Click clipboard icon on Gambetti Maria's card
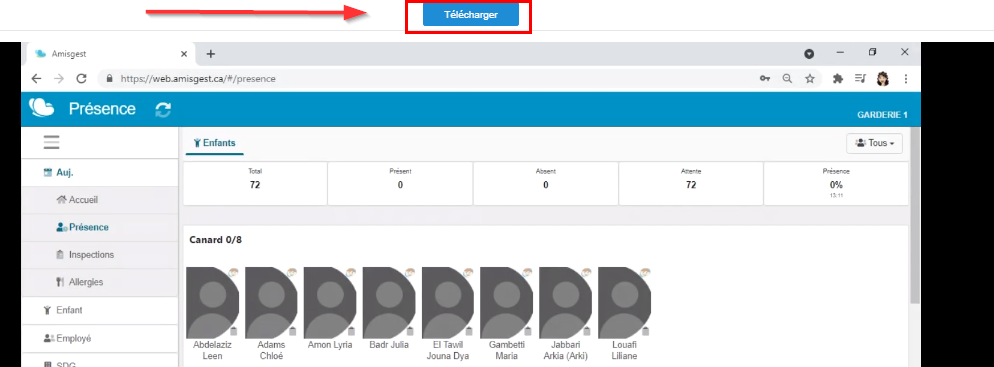Image resolution: width=994 pixels, height=367 pixels. click(x=528, y=331)
